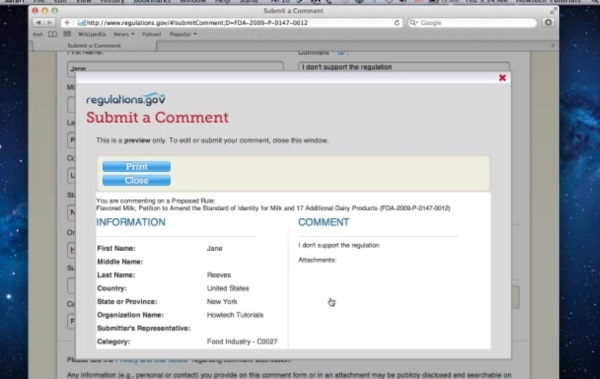
Task: Click the Print button in the preview
Action: tap(137, 167)
